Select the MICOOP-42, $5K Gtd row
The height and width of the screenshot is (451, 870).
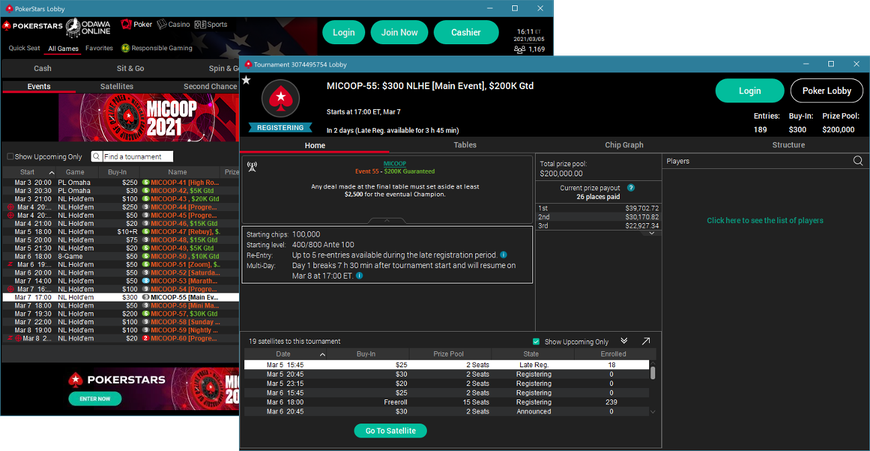(x=120, y=191)
